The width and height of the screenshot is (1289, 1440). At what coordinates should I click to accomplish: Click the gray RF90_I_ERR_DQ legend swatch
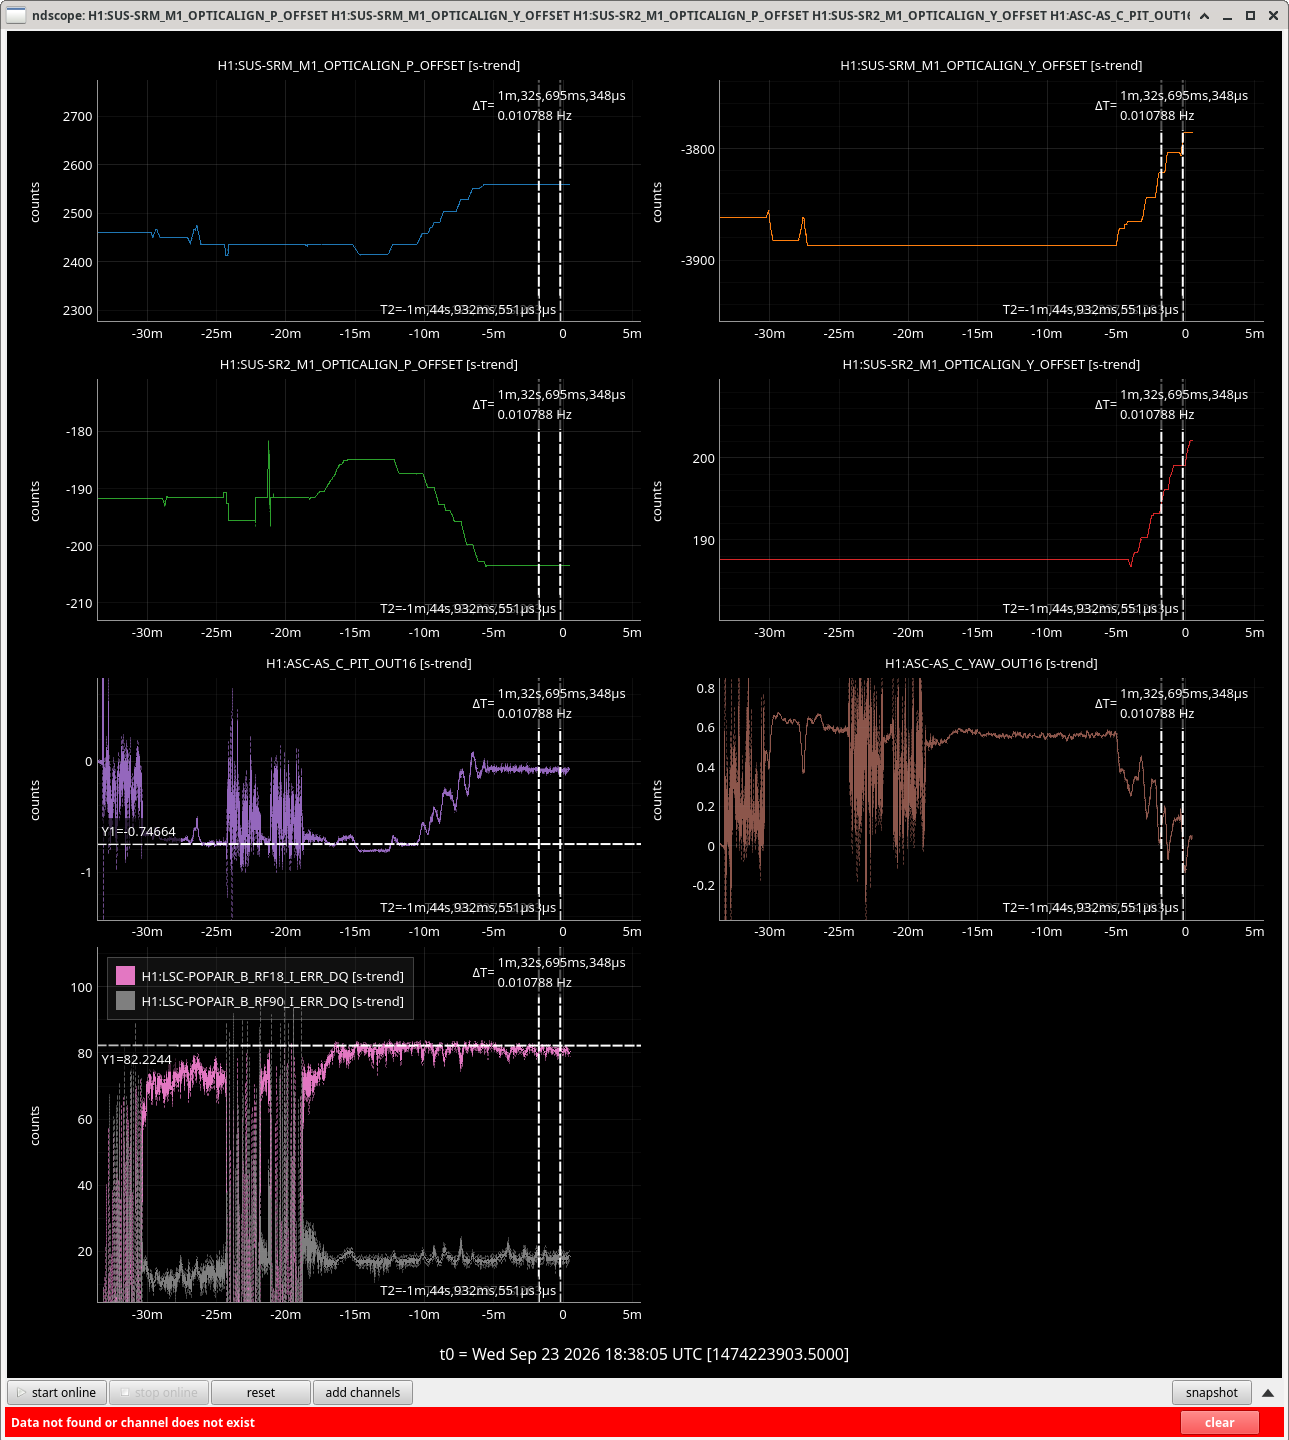click(125, 1001)
